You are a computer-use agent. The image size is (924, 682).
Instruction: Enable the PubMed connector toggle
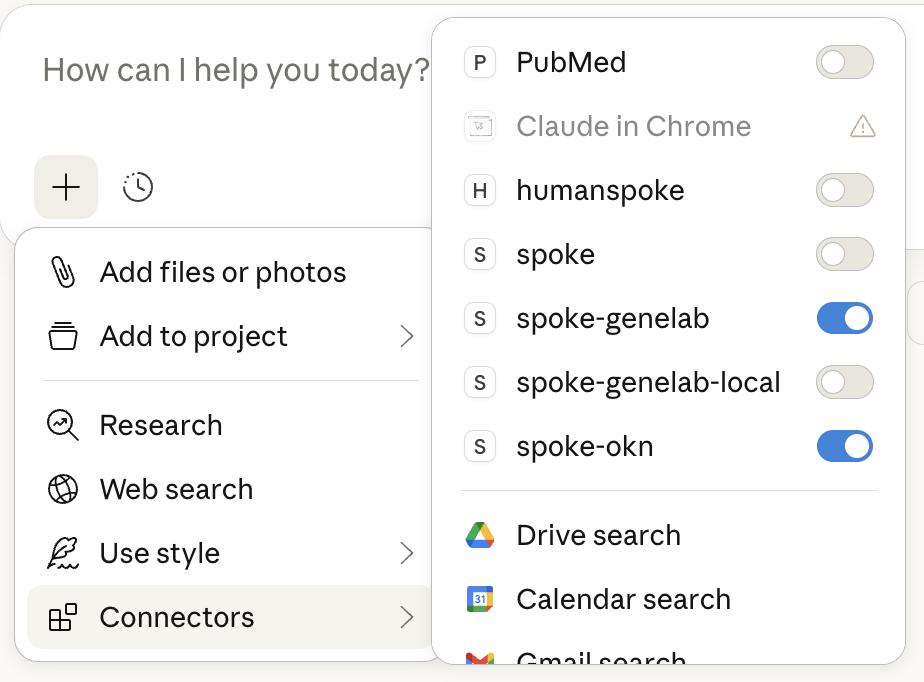pyautogui.click(x=844, y=62)
